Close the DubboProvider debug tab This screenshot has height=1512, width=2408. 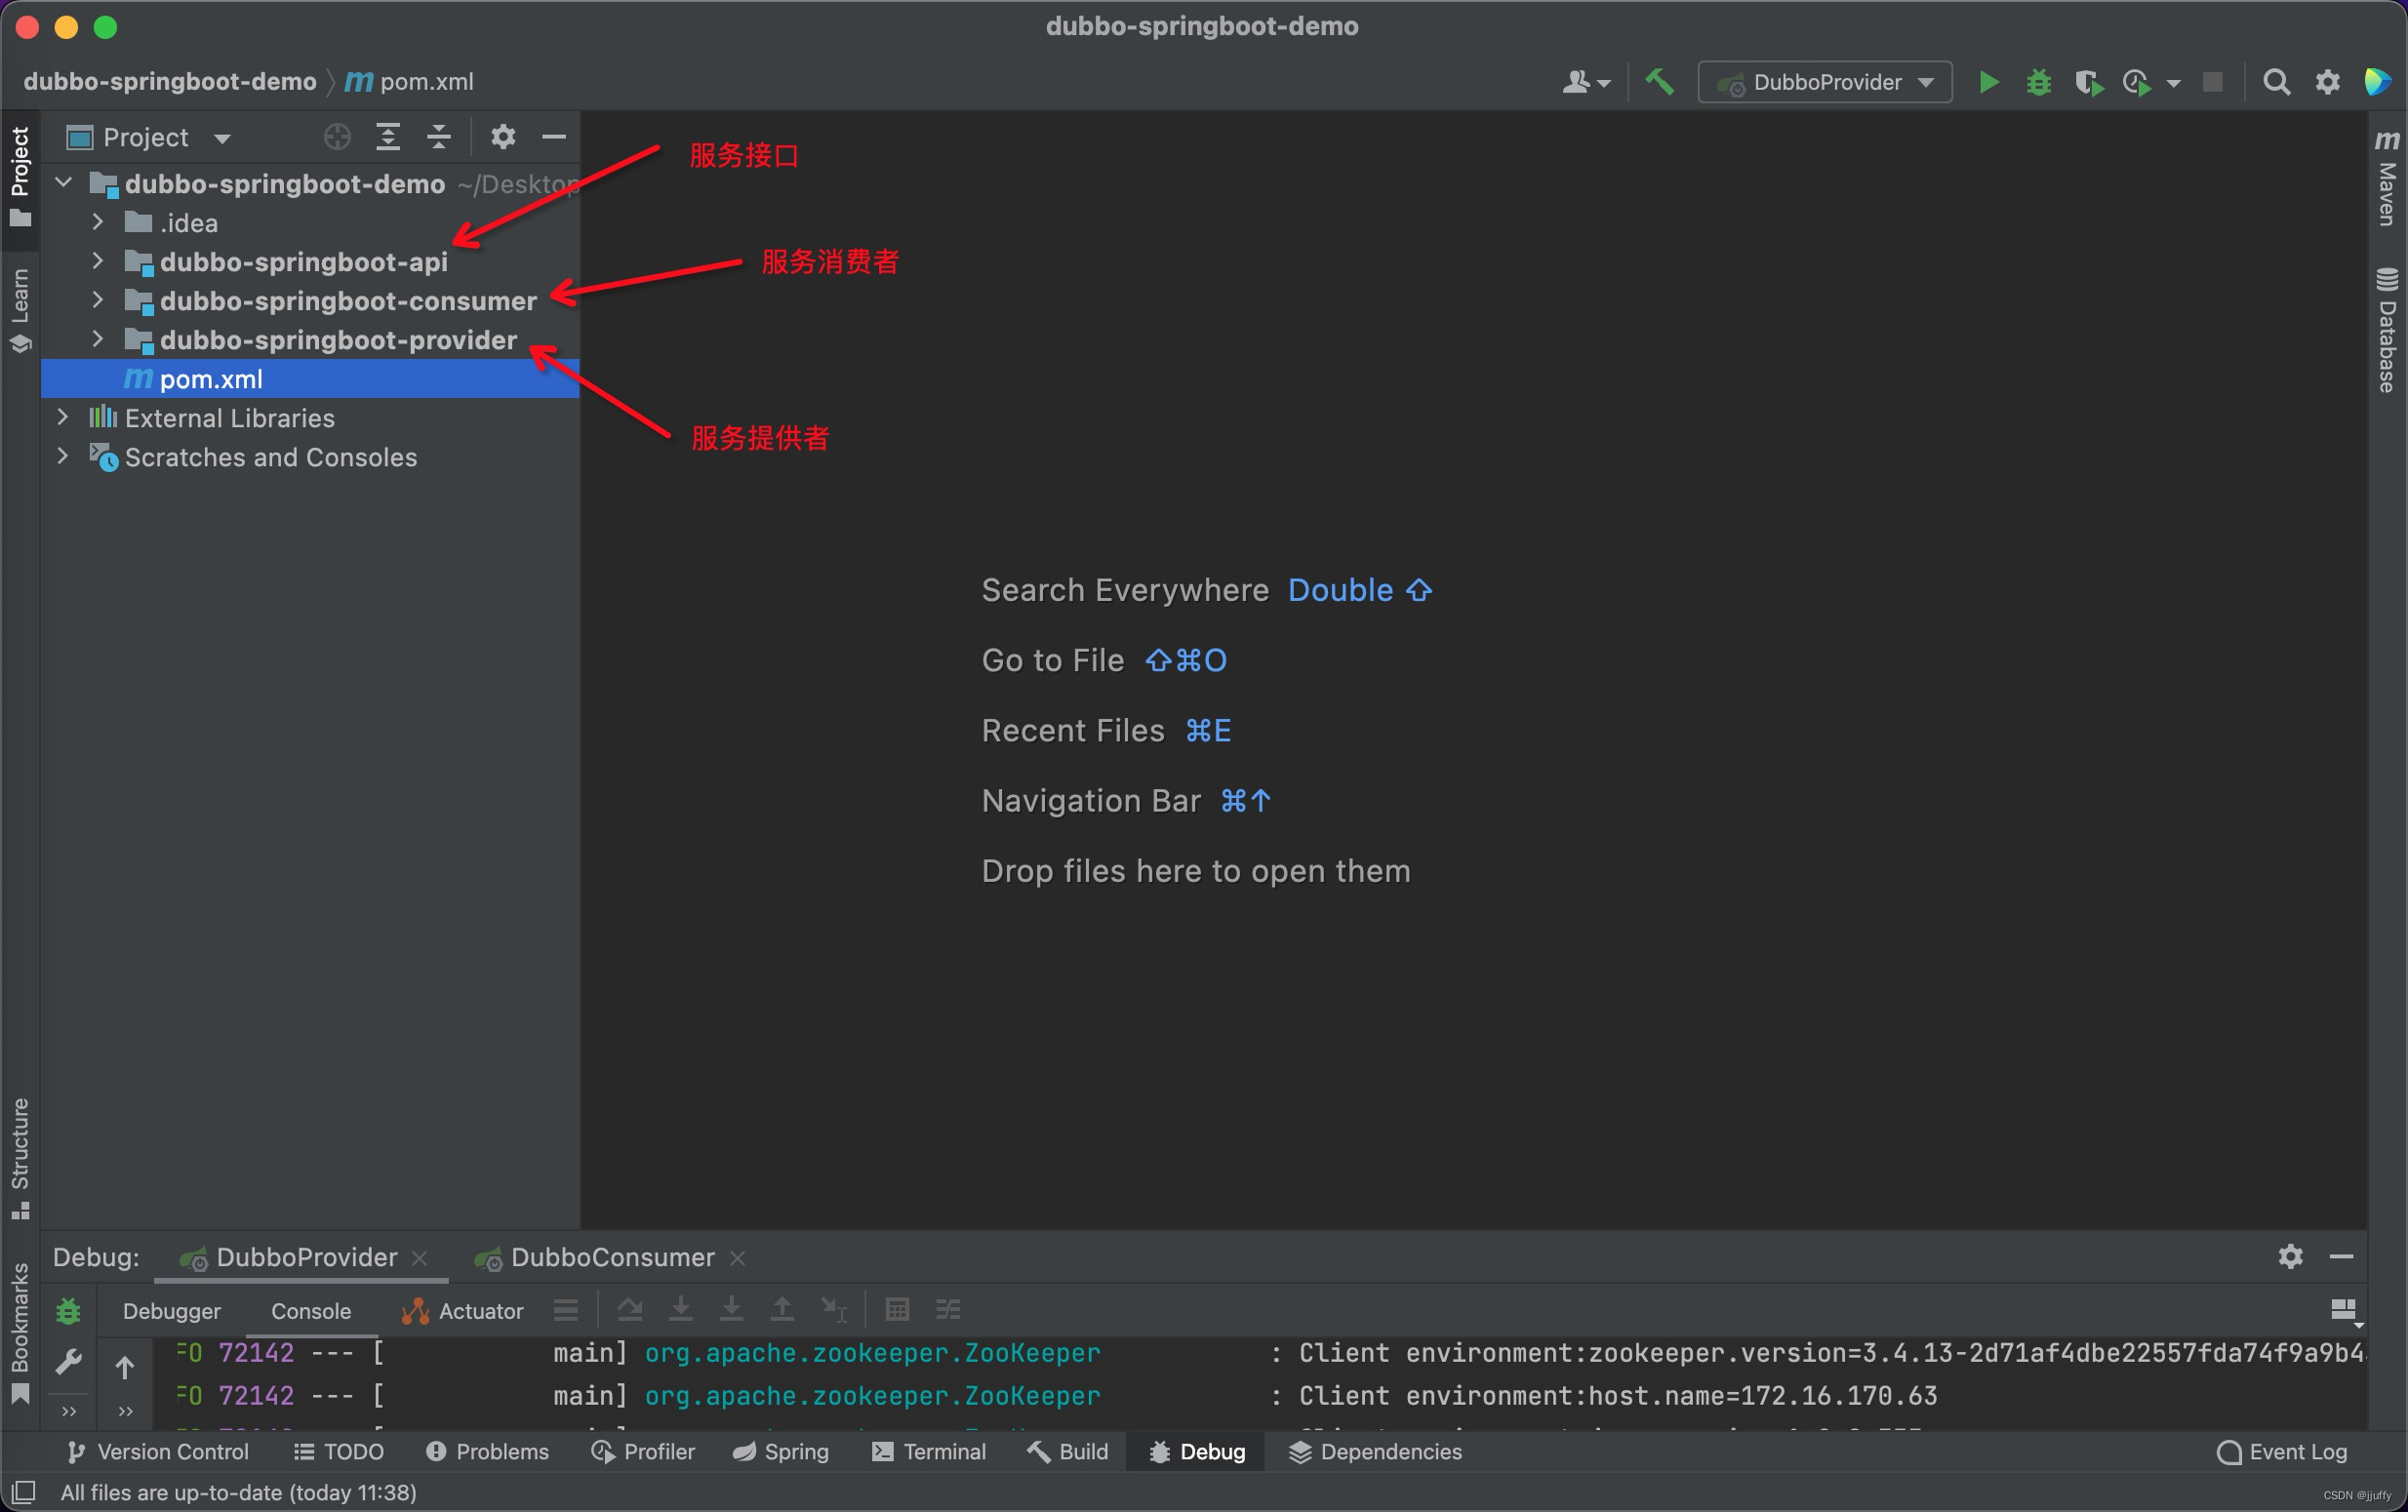(x=421, y=1258)
